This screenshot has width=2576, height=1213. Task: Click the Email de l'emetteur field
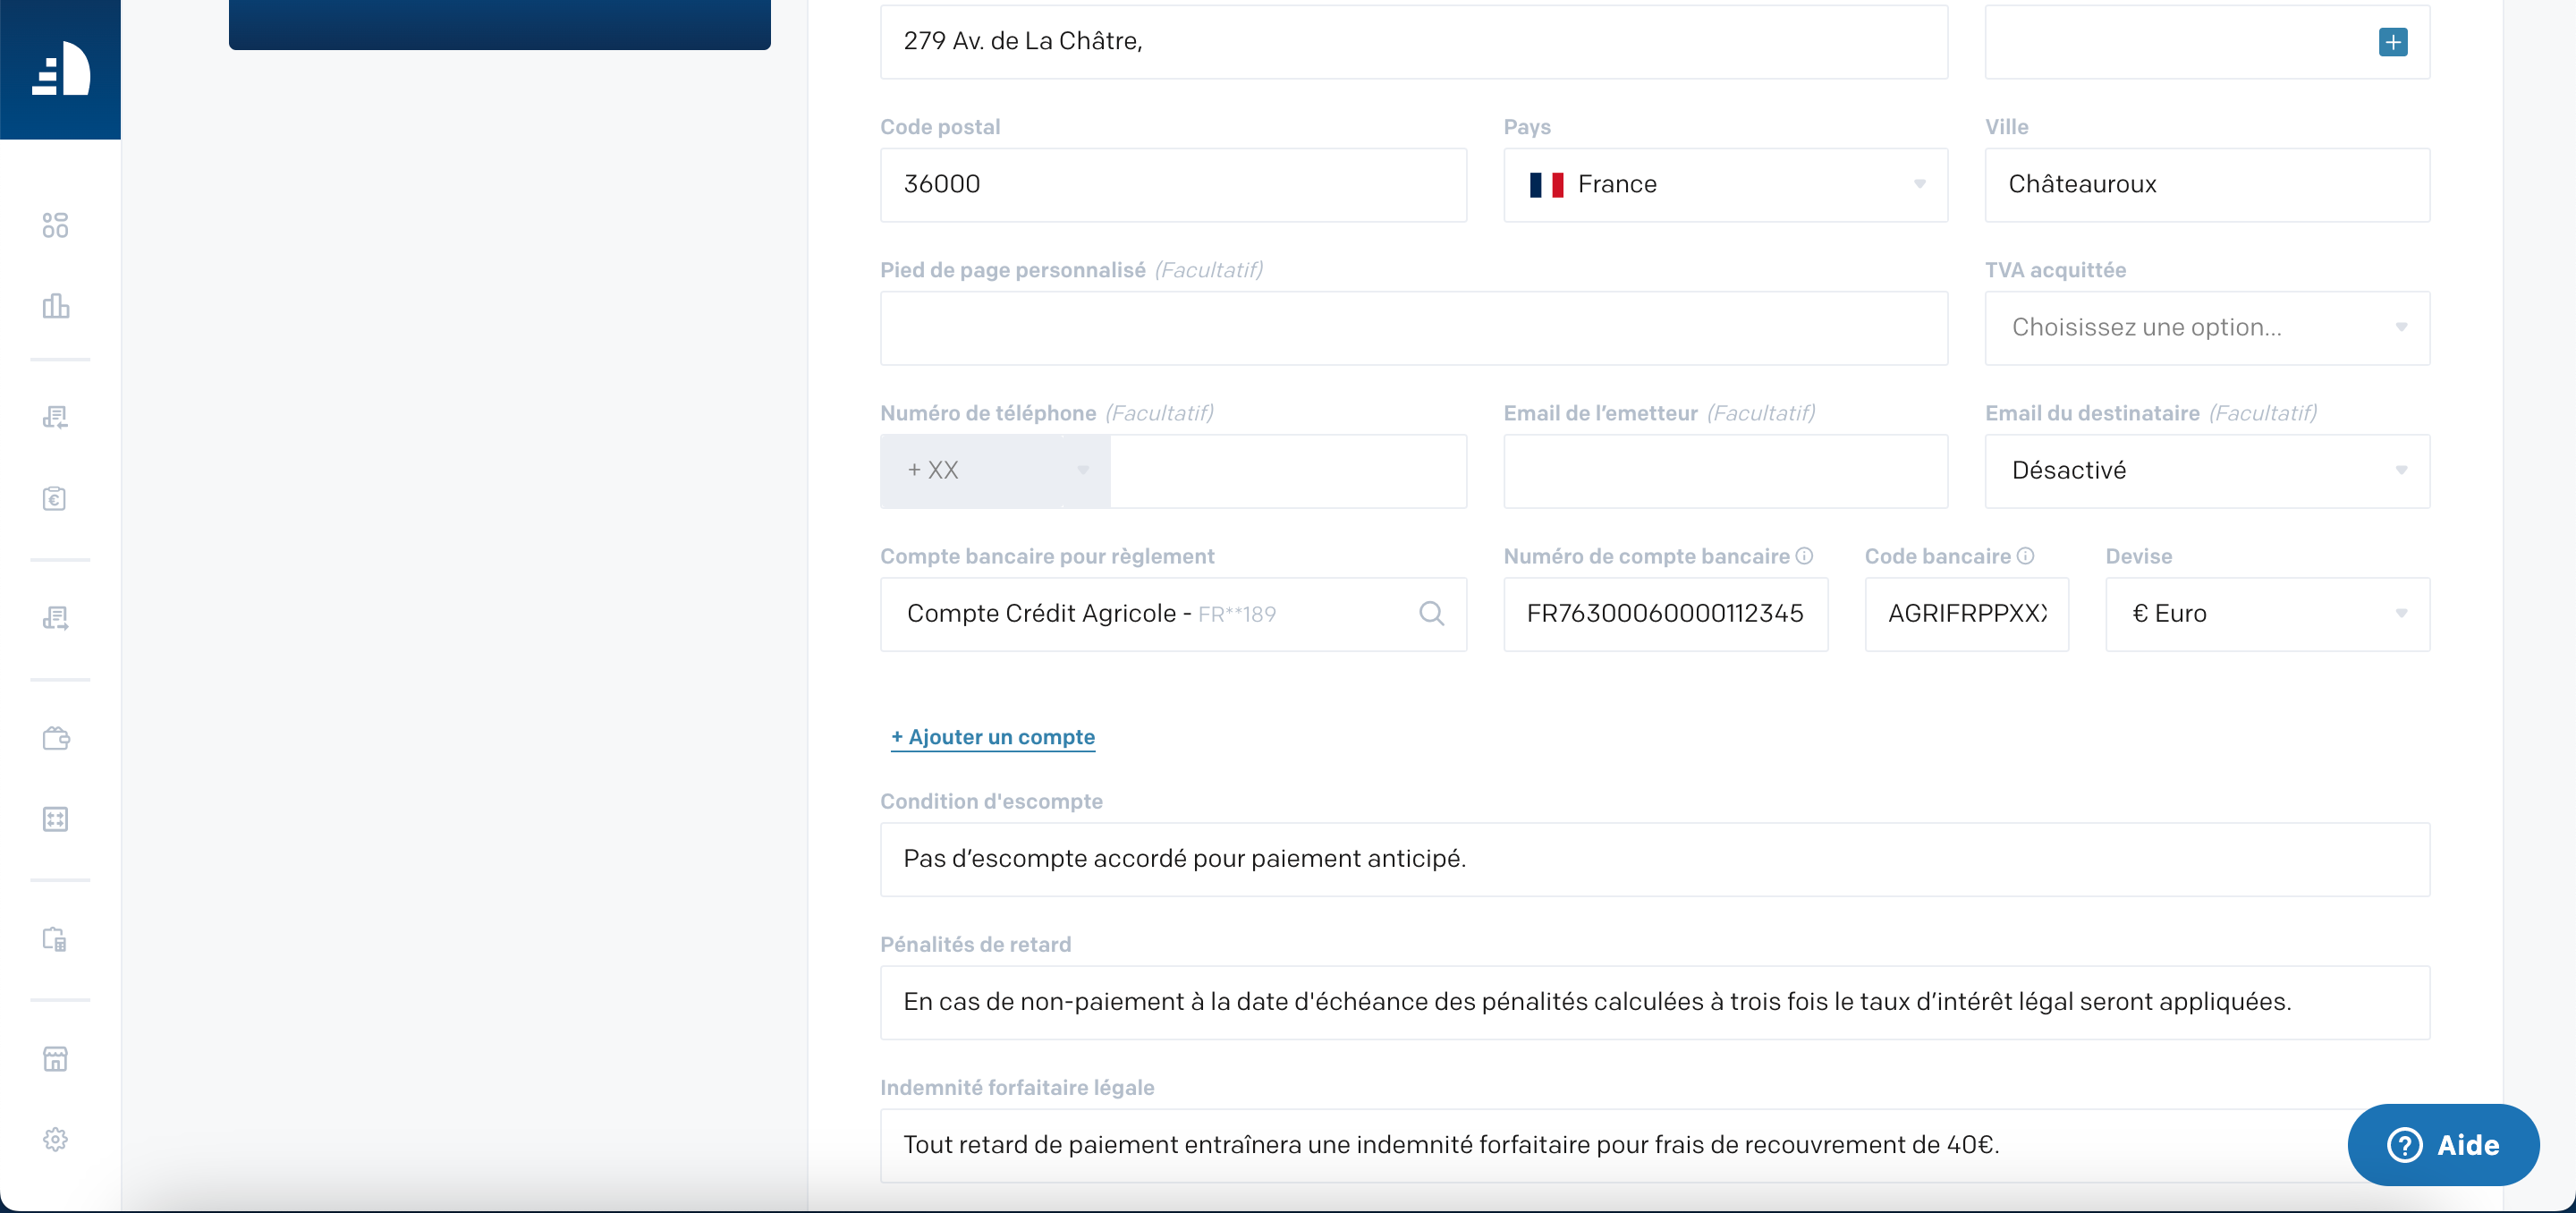1725,471
